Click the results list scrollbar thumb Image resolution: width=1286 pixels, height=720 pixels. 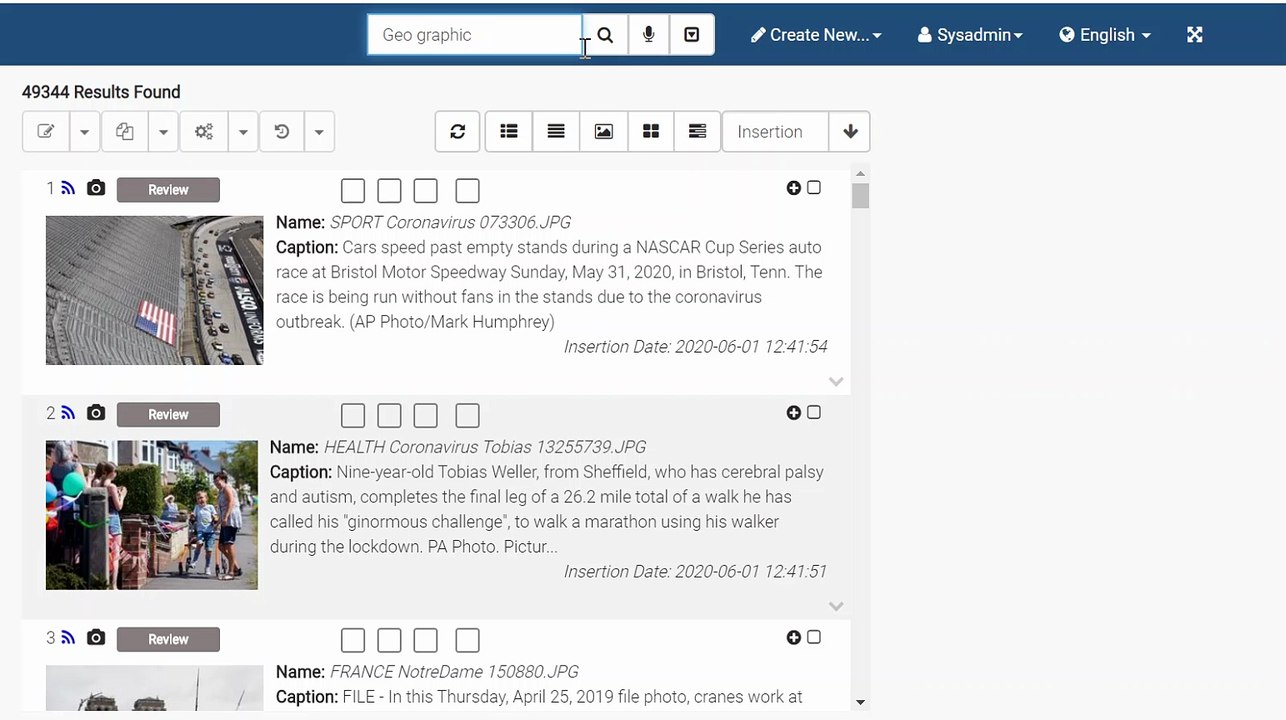[x=860, y=196]
